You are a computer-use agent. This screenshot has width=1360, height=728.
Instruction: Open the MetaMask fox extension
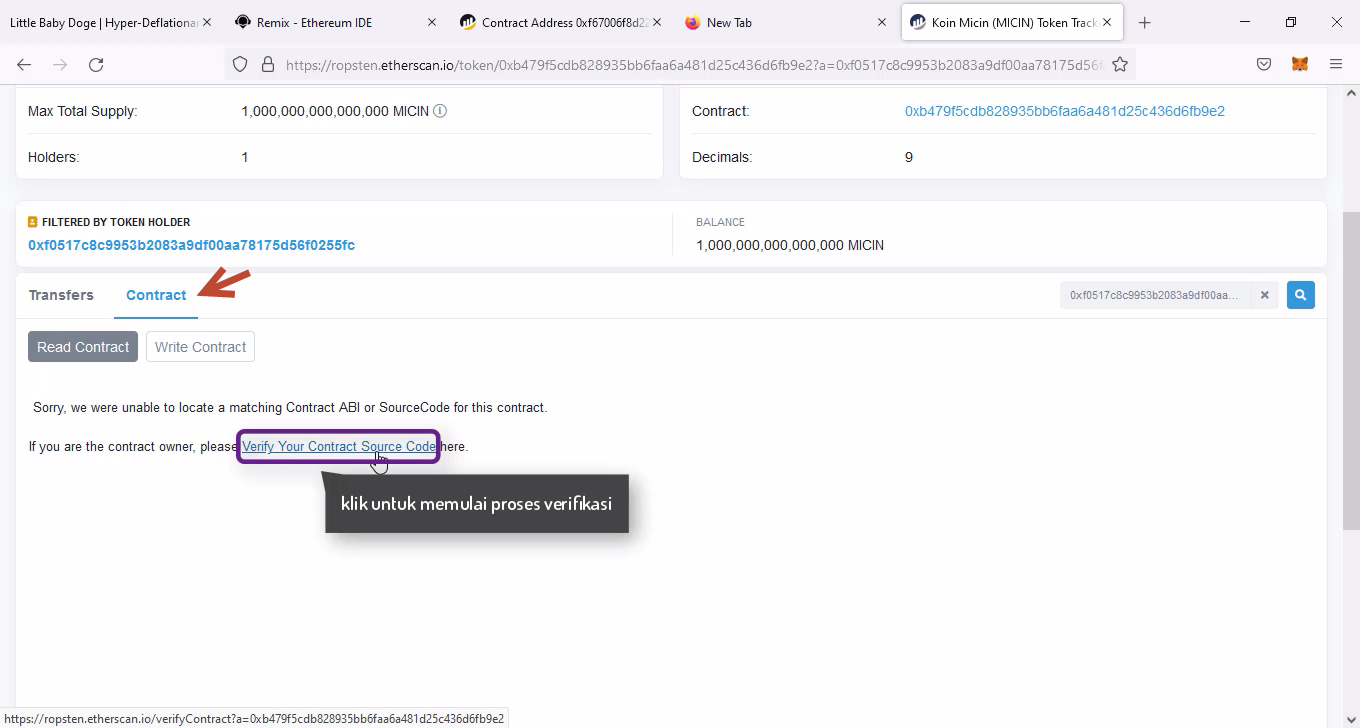1299,64
